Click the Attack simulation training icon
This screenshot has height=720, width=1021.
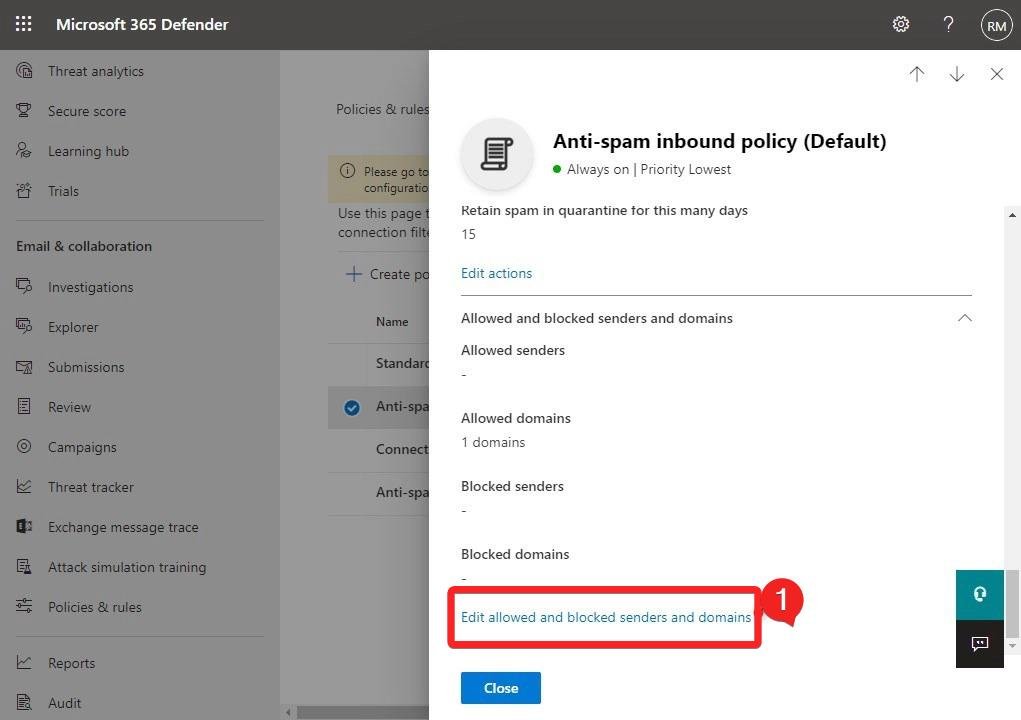point(23,567)
